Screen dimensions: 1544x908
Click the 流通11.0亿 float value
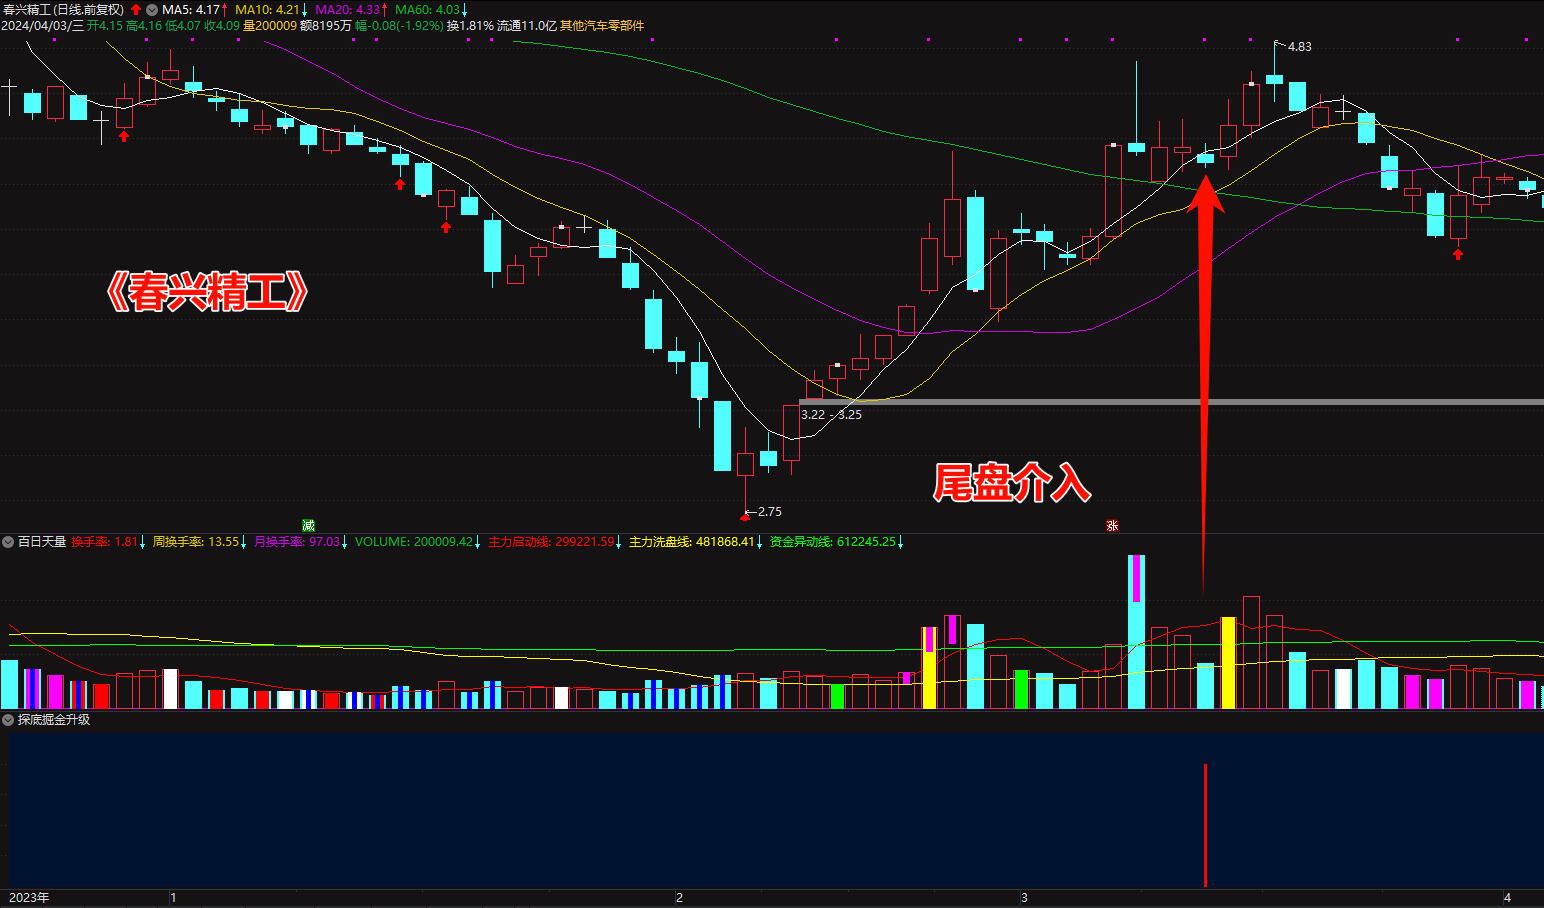[x=526, y=26]
